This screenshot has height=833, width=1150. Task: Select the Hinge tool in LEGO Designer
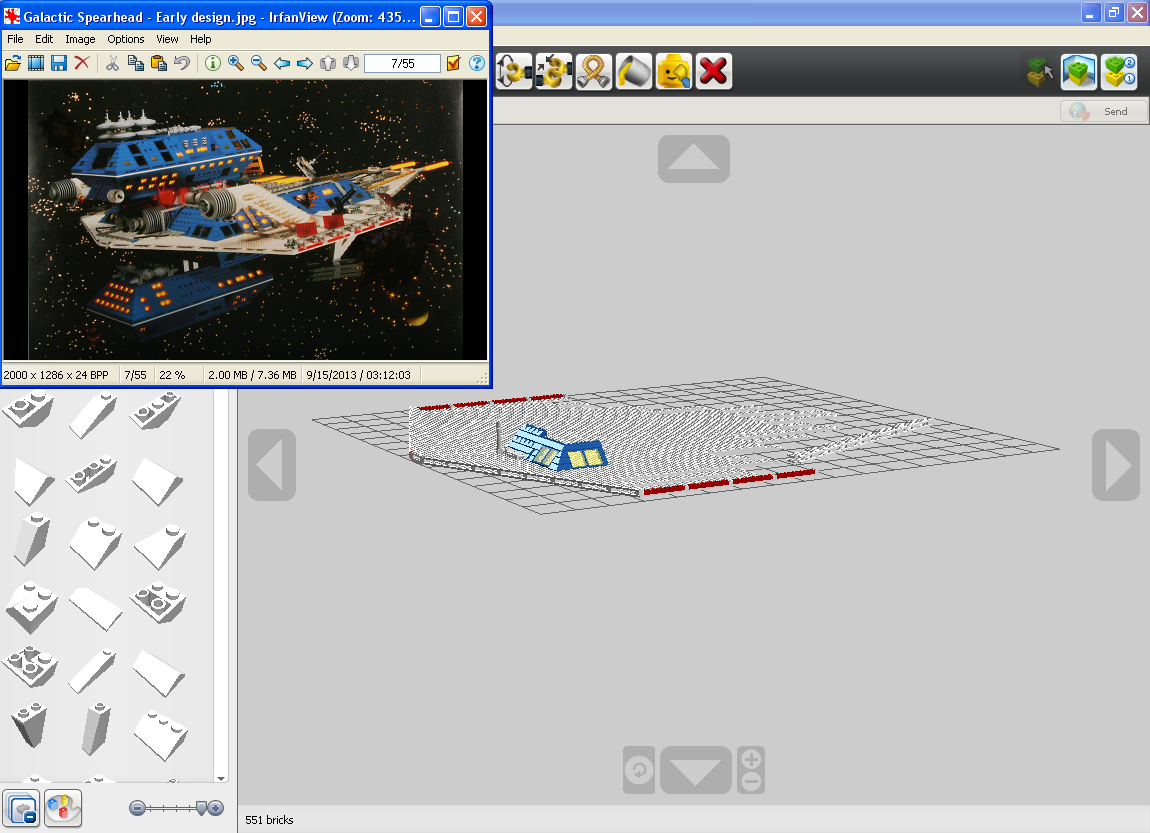(514, 71)
